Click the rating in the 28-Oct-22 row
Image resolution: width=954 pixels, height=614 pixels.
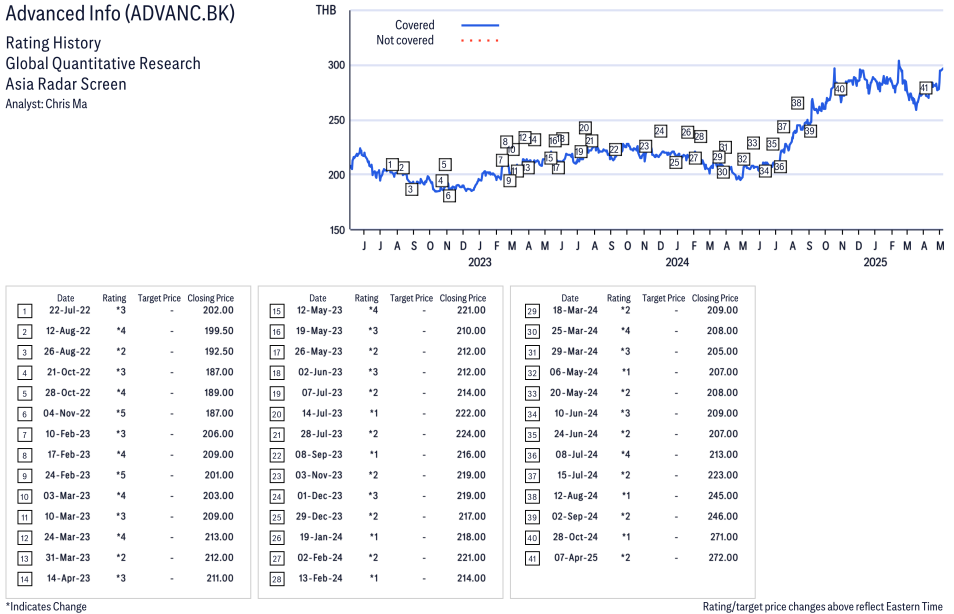121,393
